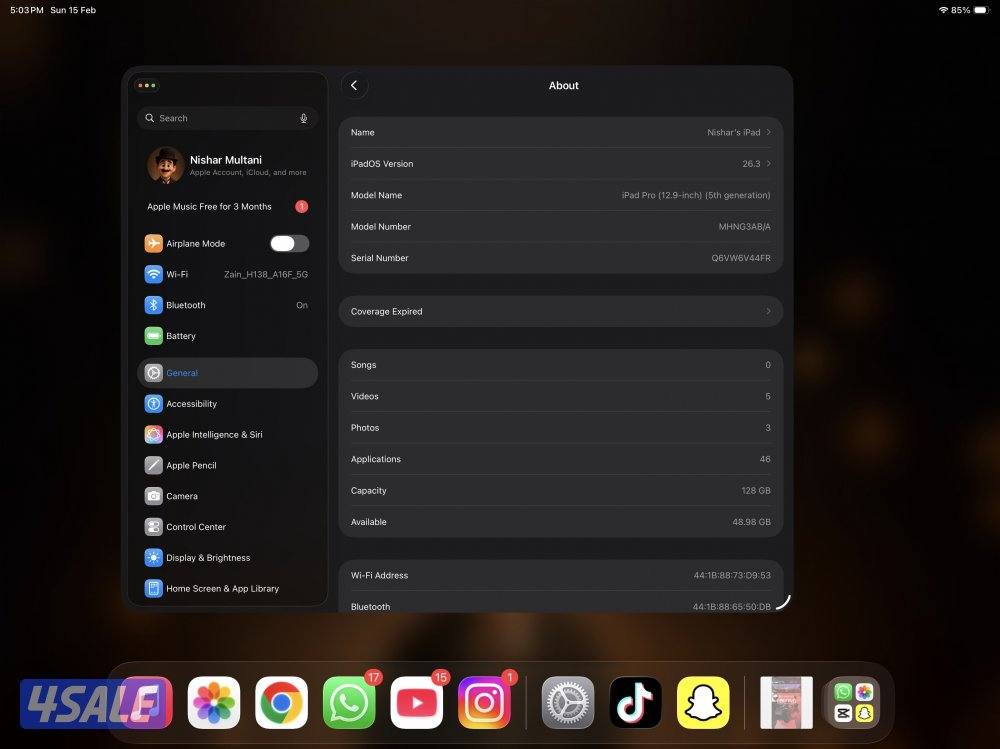Select the Control Center settings icon
This screenshot has width=1000, height=749.
pos(152,527)
